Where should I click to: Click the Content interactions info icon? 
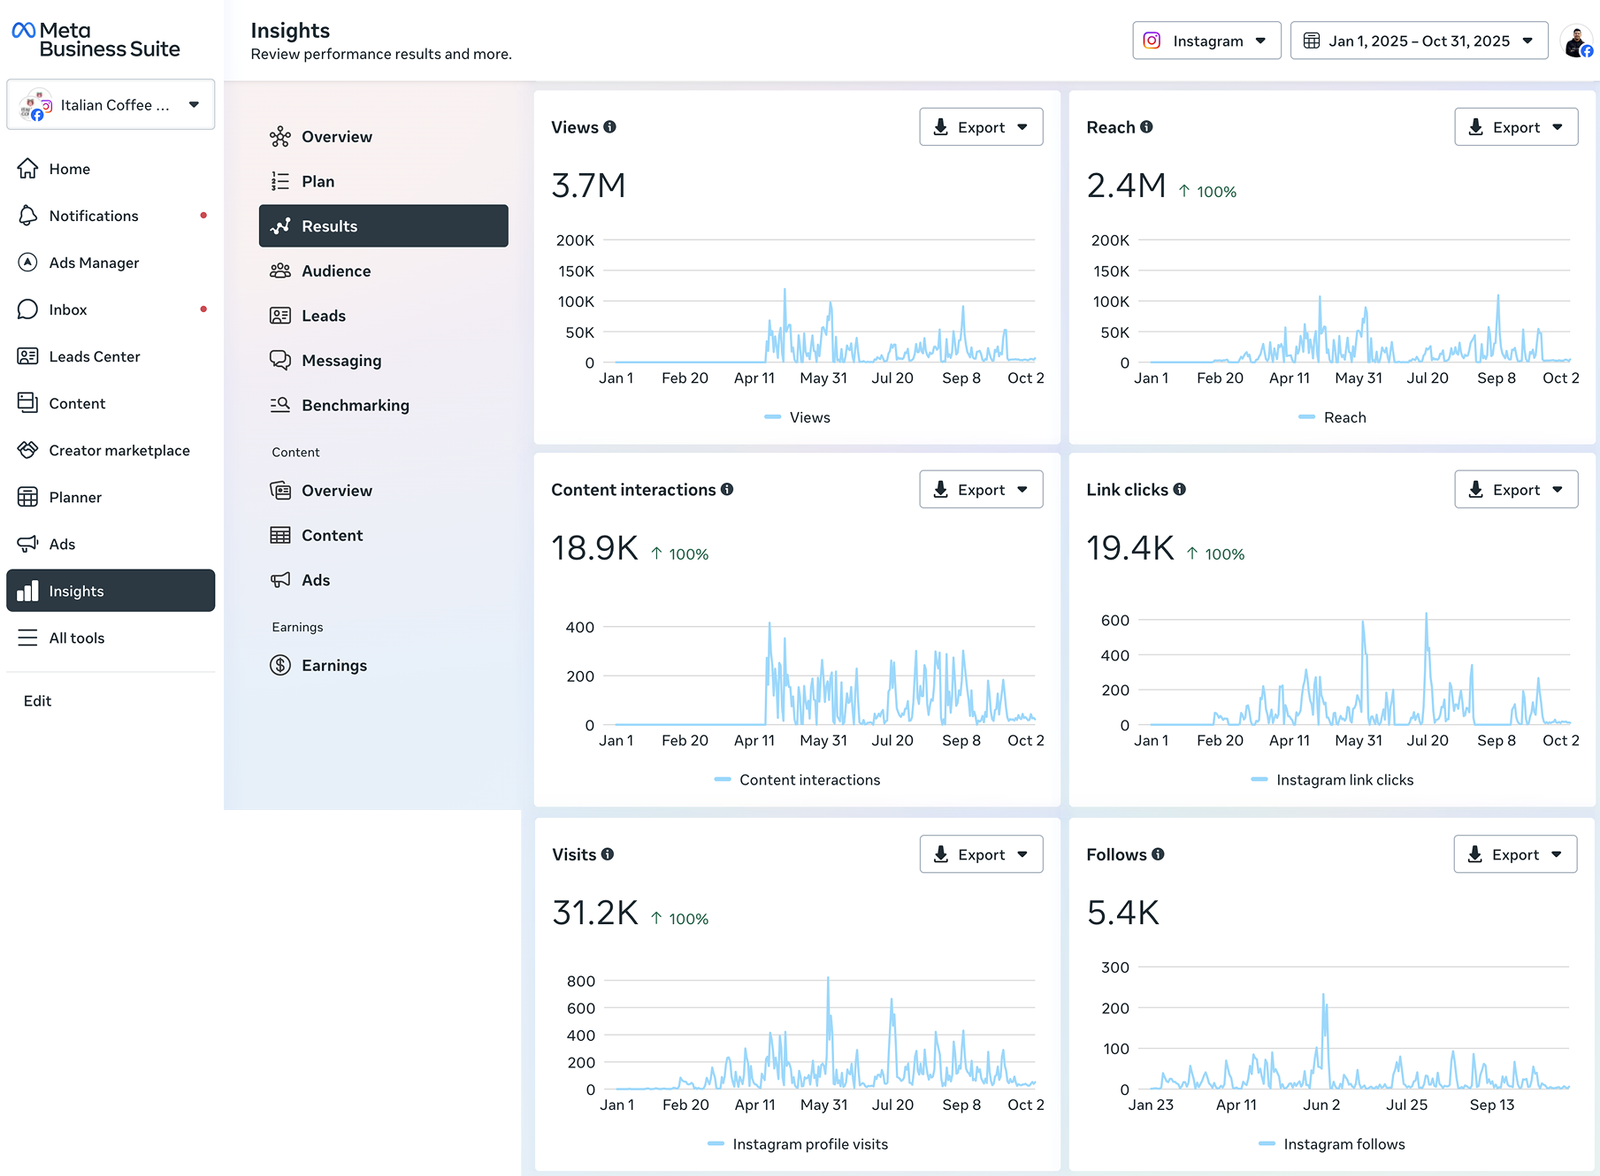click(x=727, y=489)
